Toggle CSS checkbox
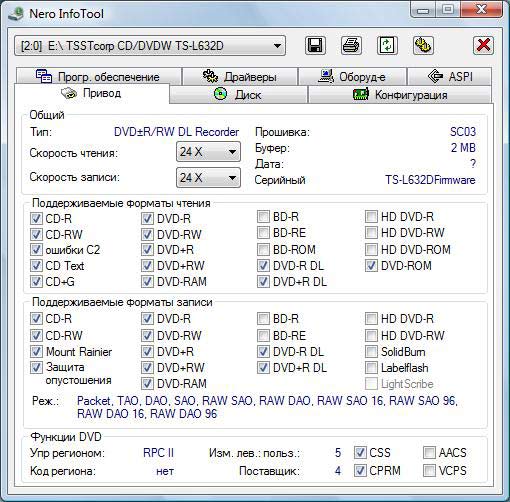This screenshot has width=510, height=502. click(360, 453)
